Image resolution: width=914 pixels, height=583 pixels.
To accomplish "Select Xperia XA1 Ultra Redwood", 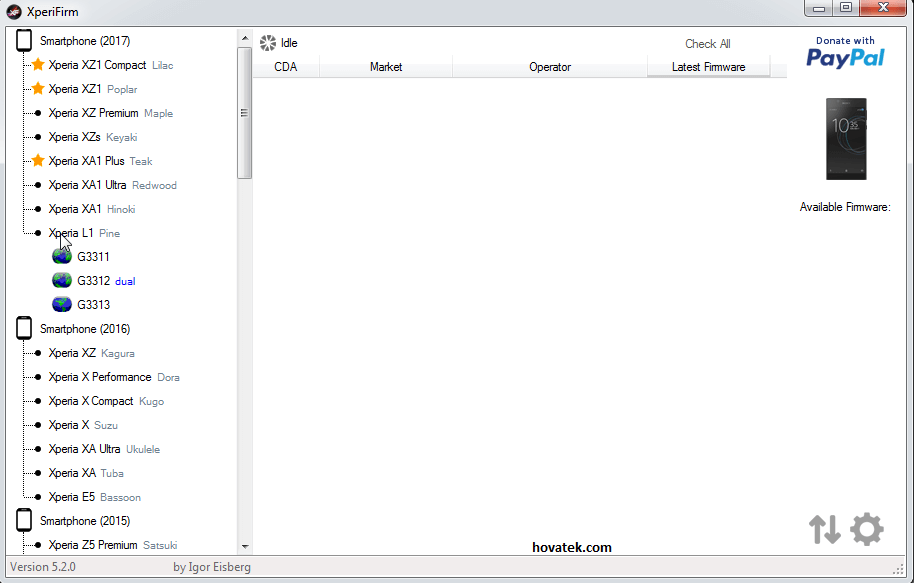I will tap(113, 185).
